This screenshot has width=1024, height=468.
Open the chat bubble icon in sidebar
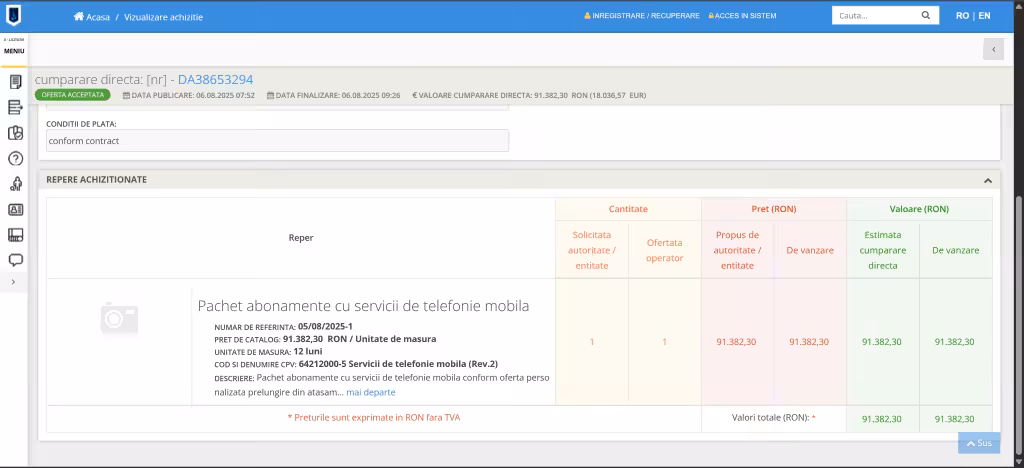(15, 260)
